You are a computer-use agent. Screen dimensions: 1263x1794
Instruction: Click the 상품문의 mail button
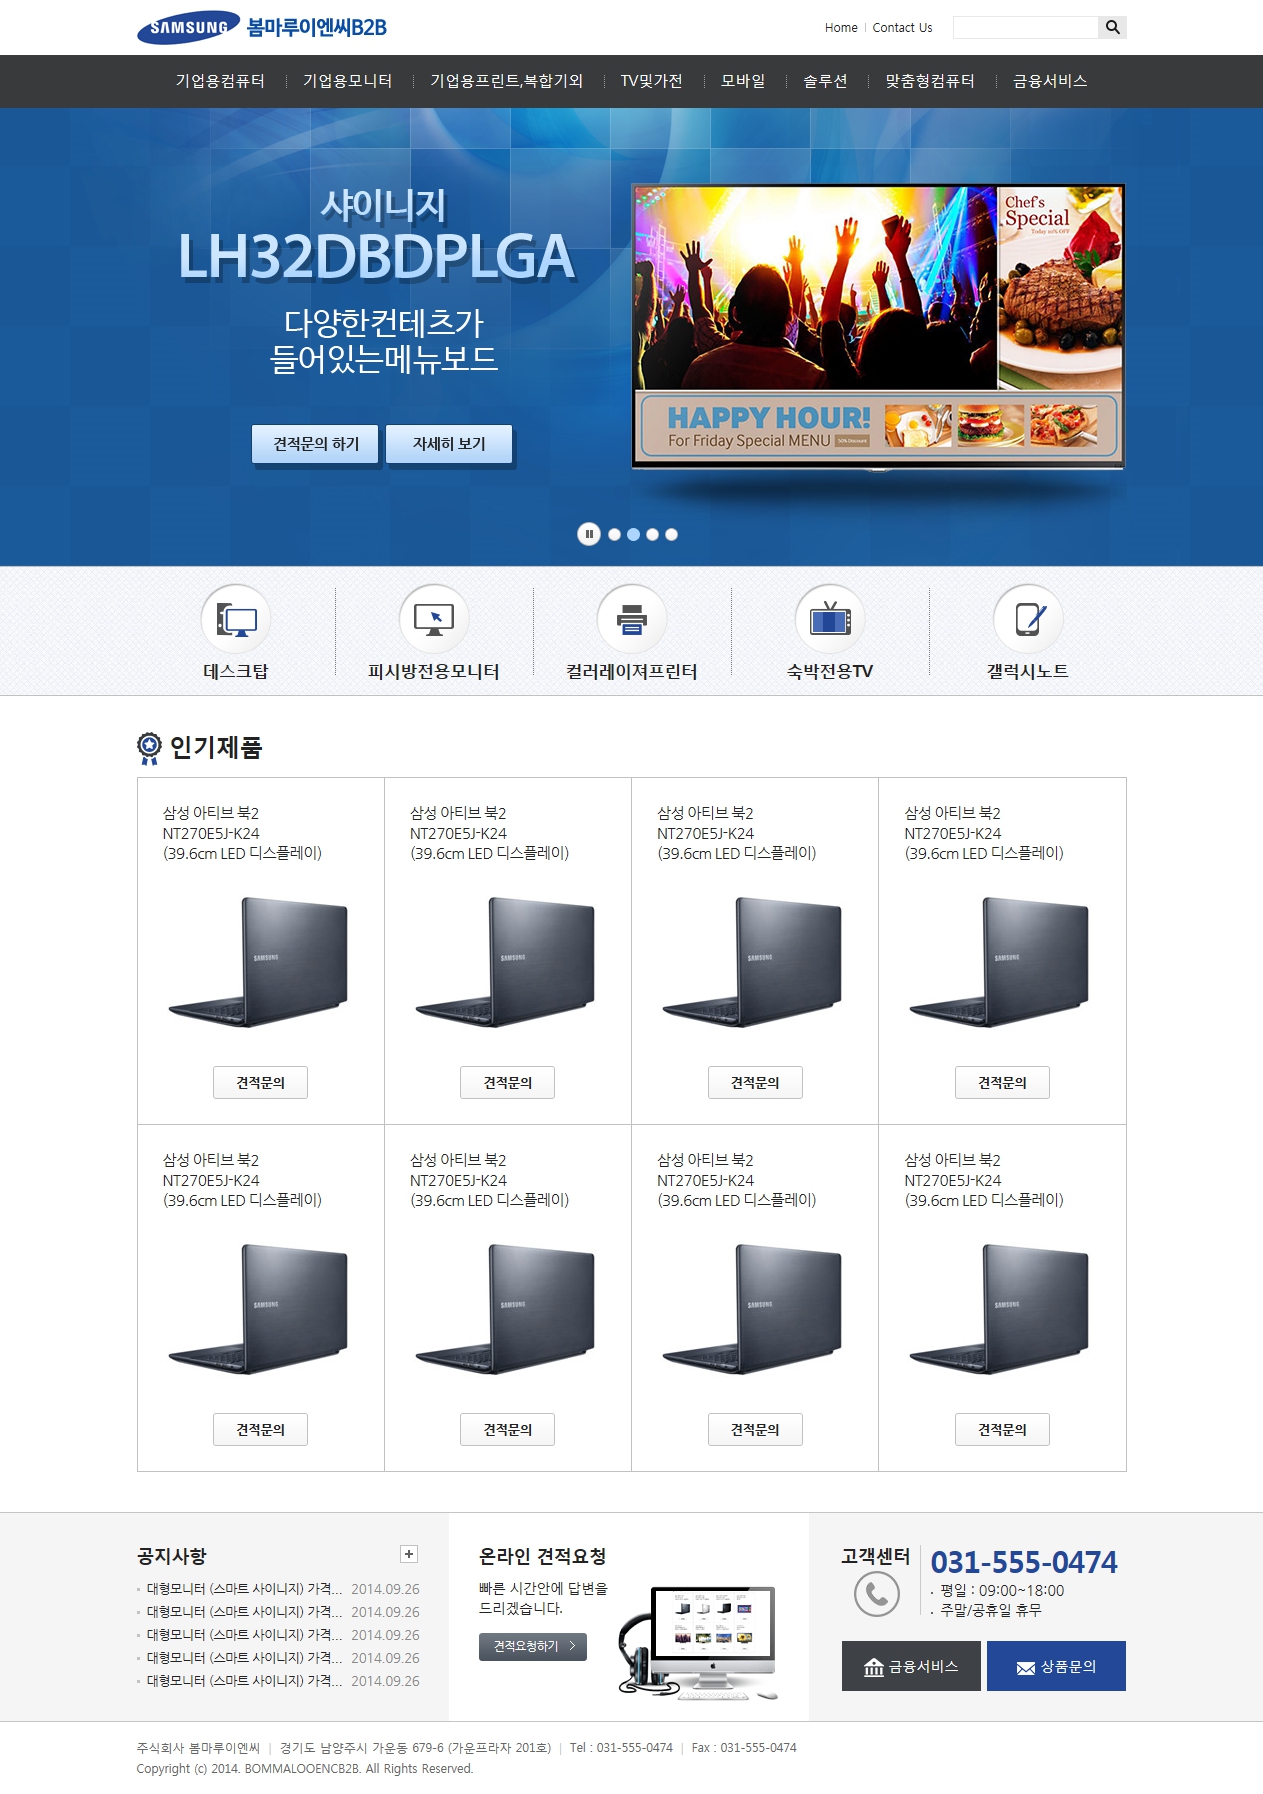pyautogui.click(x=1056, y=1666)
